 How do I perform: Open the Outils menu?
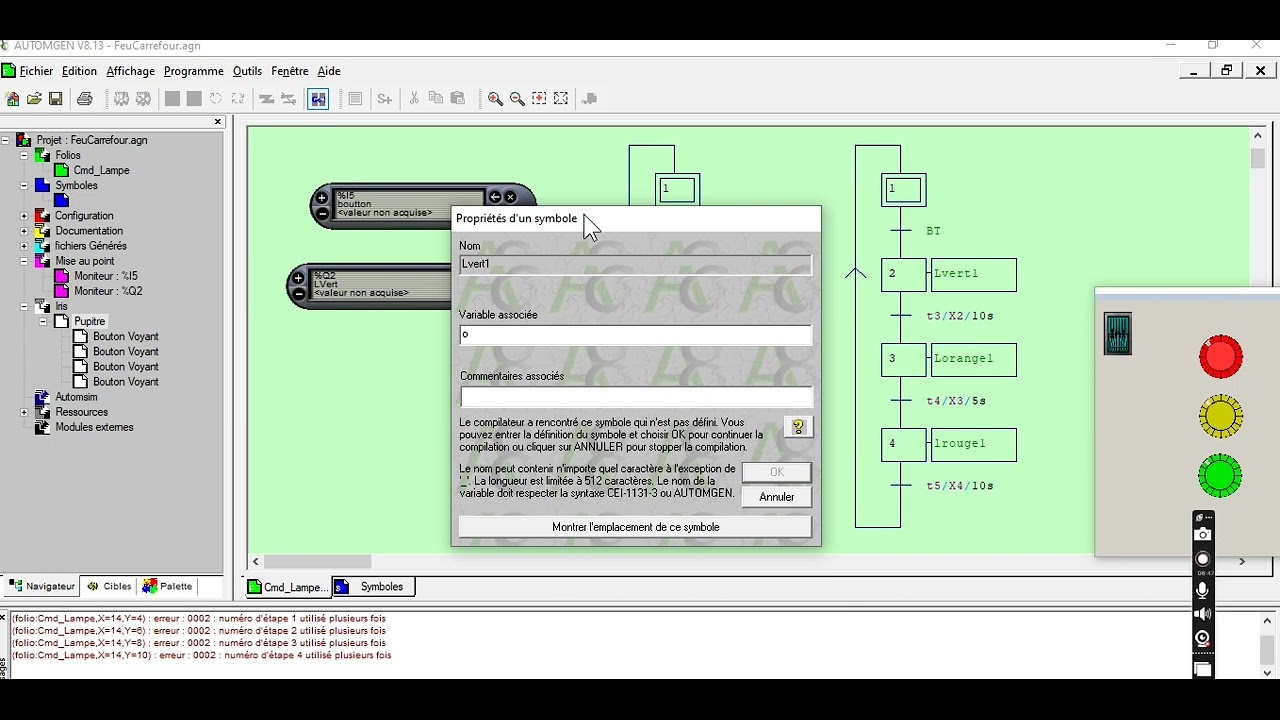[247, 71]
